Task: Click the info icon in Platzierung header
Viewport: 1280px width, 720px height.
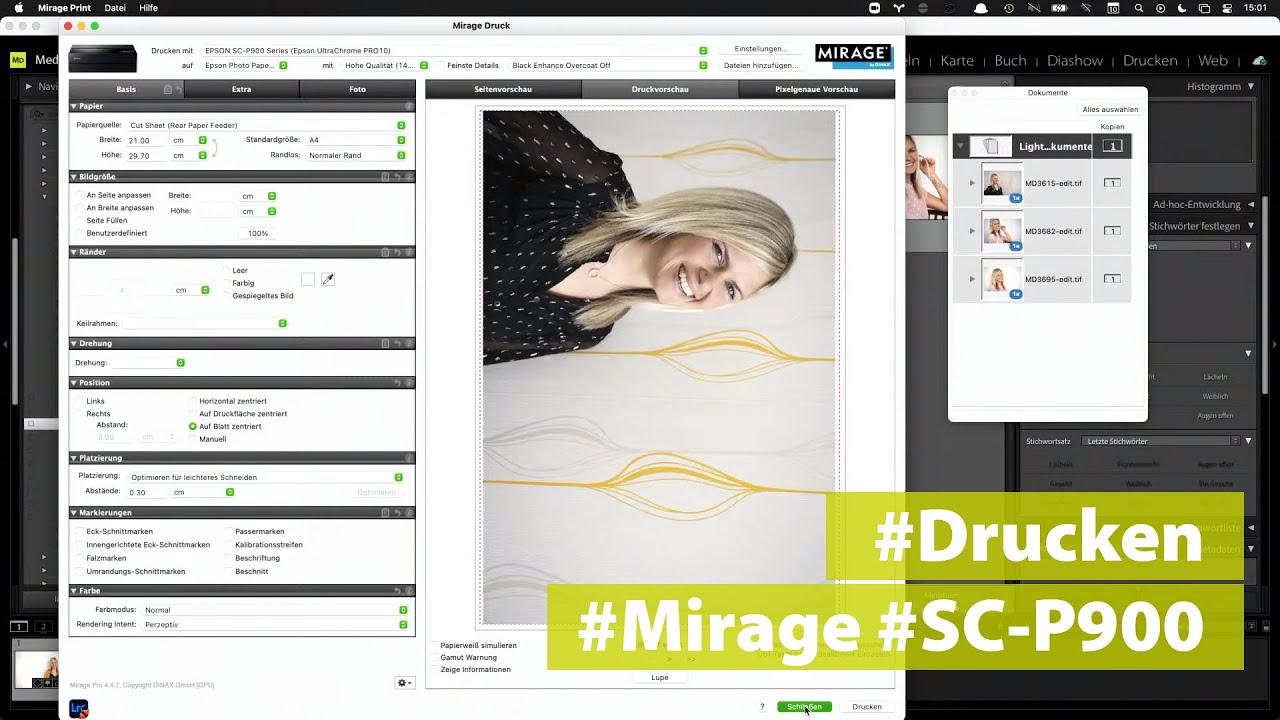Action: 409,458
